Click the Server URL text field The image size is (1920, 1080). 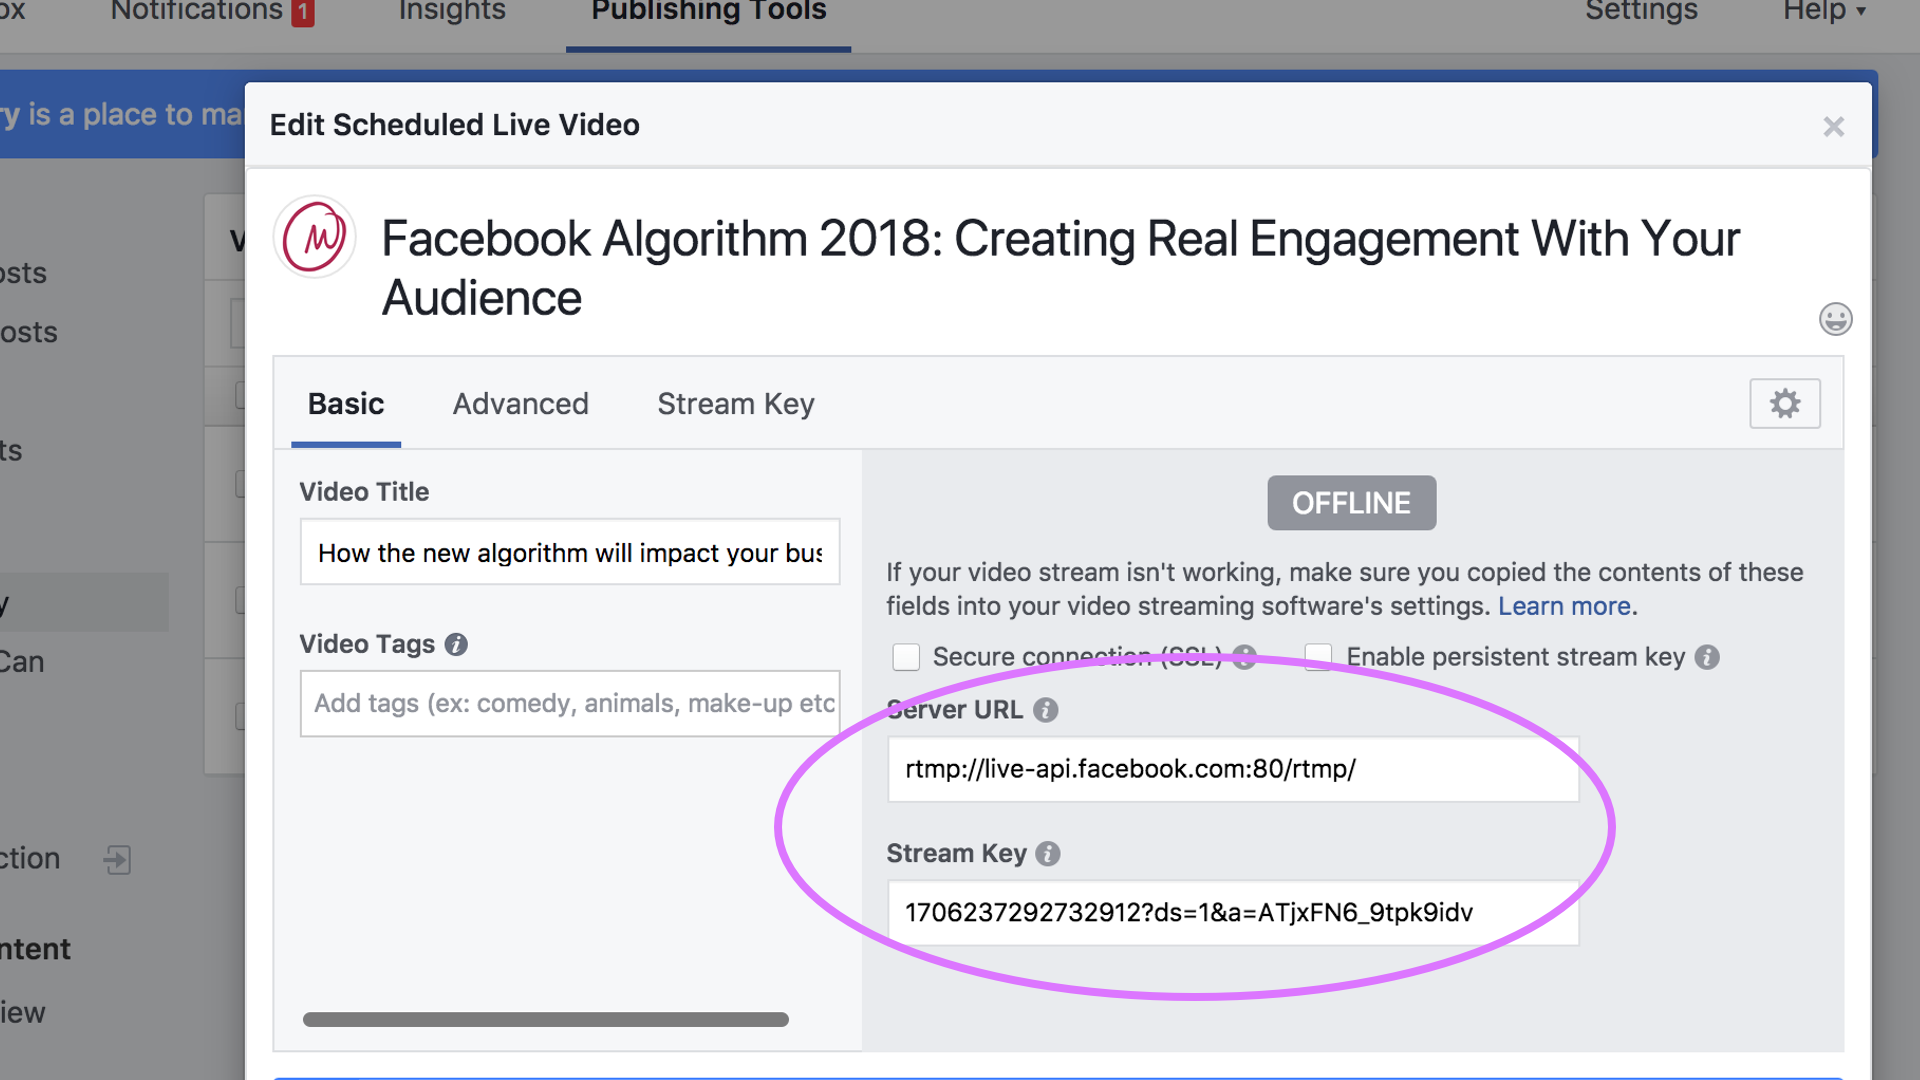[1233, 769]
